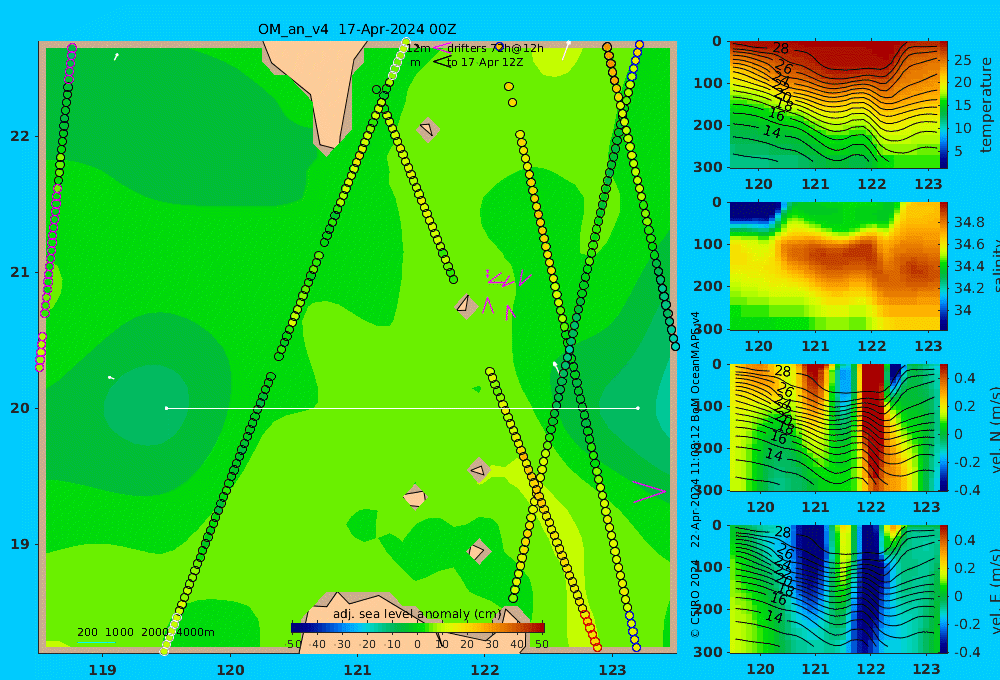Click the sea level anomaly colorbar
This screenshot has height=680, width=1000.
click(x=418, y=628)
